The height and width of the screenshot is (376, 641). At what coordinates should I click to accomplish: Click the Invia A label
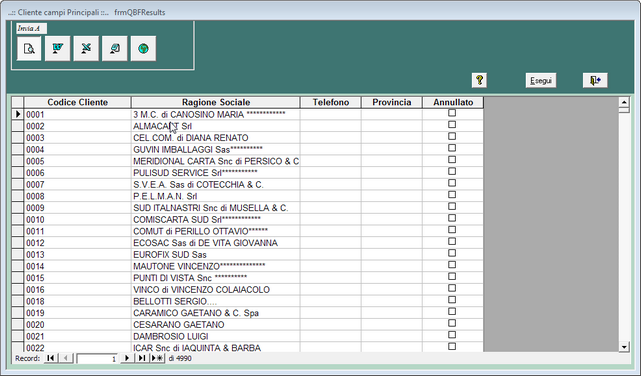coord(31,28)
